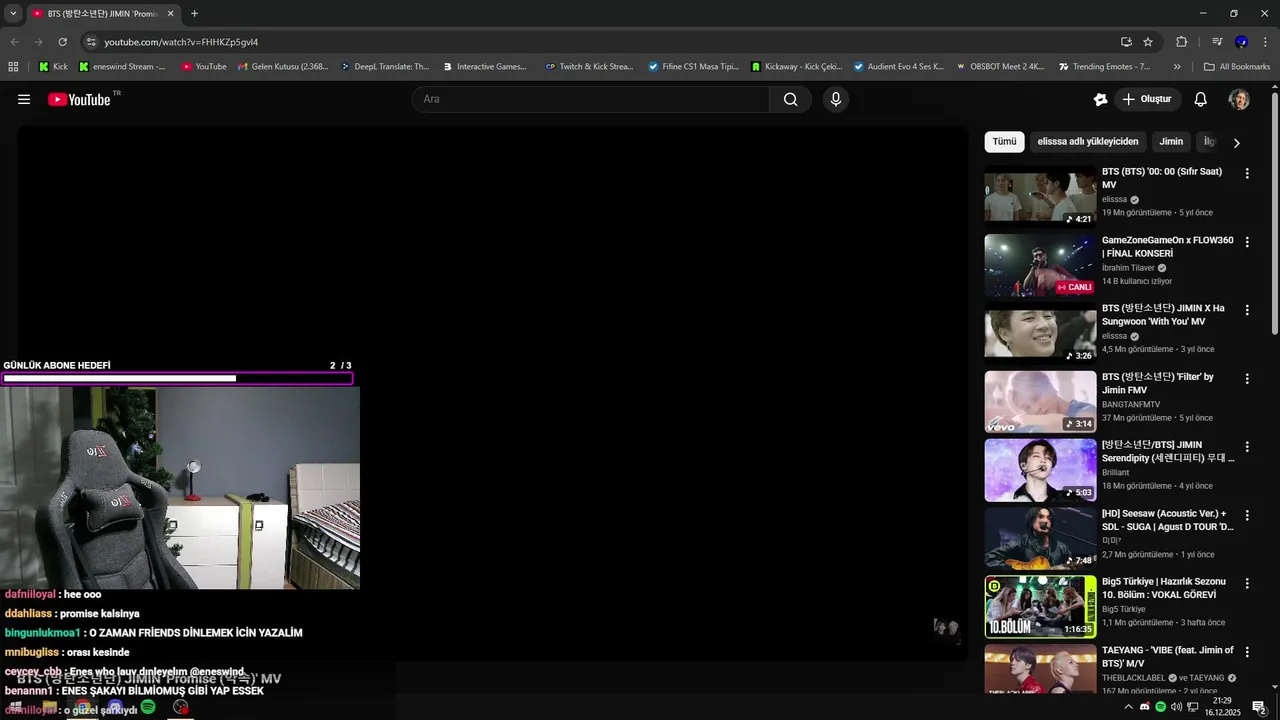Open Spotify from the taskbar
The image size is (1280, 720).
point(148,707)
